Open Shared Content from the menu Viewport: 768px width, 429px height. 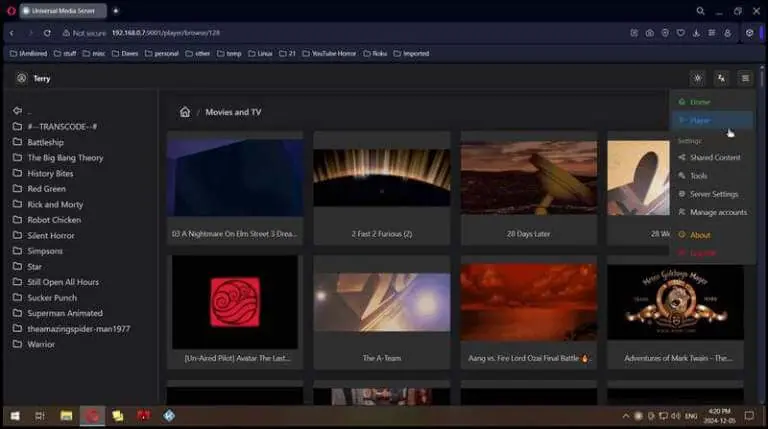click(x=713, y=158)
